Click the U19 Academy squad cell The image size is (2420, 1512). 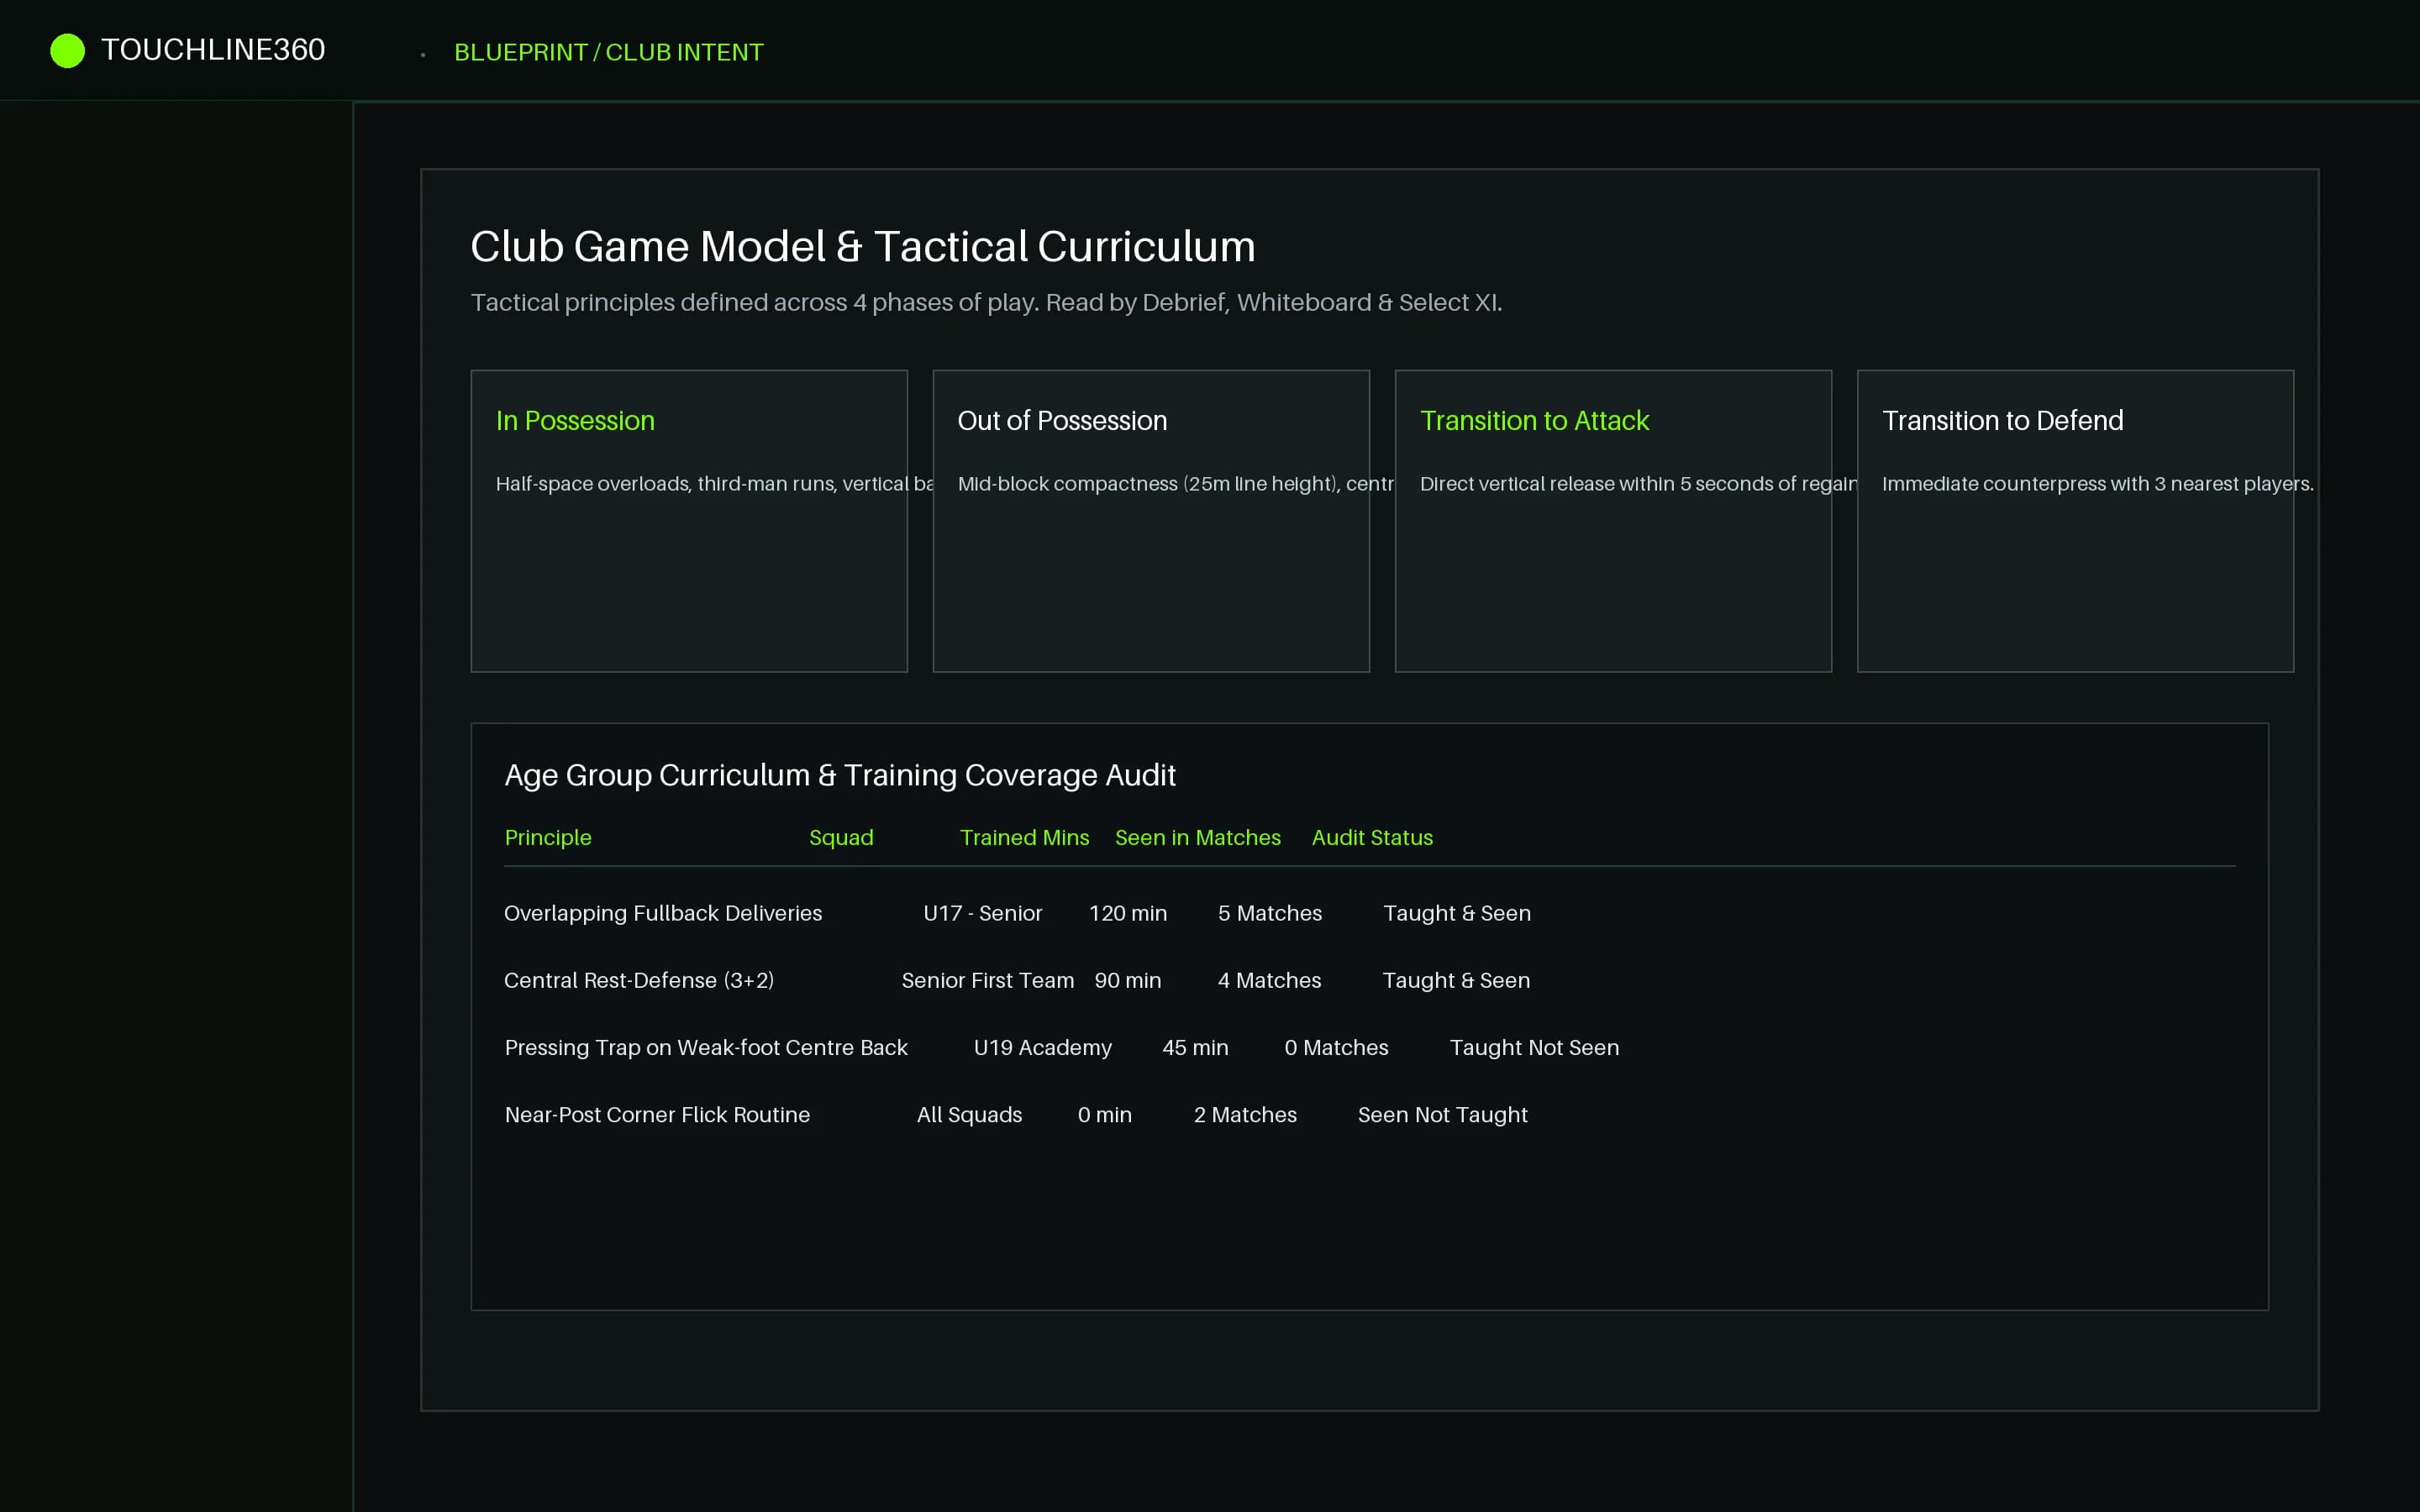pyautogui.click(x=1043, y=1047)
